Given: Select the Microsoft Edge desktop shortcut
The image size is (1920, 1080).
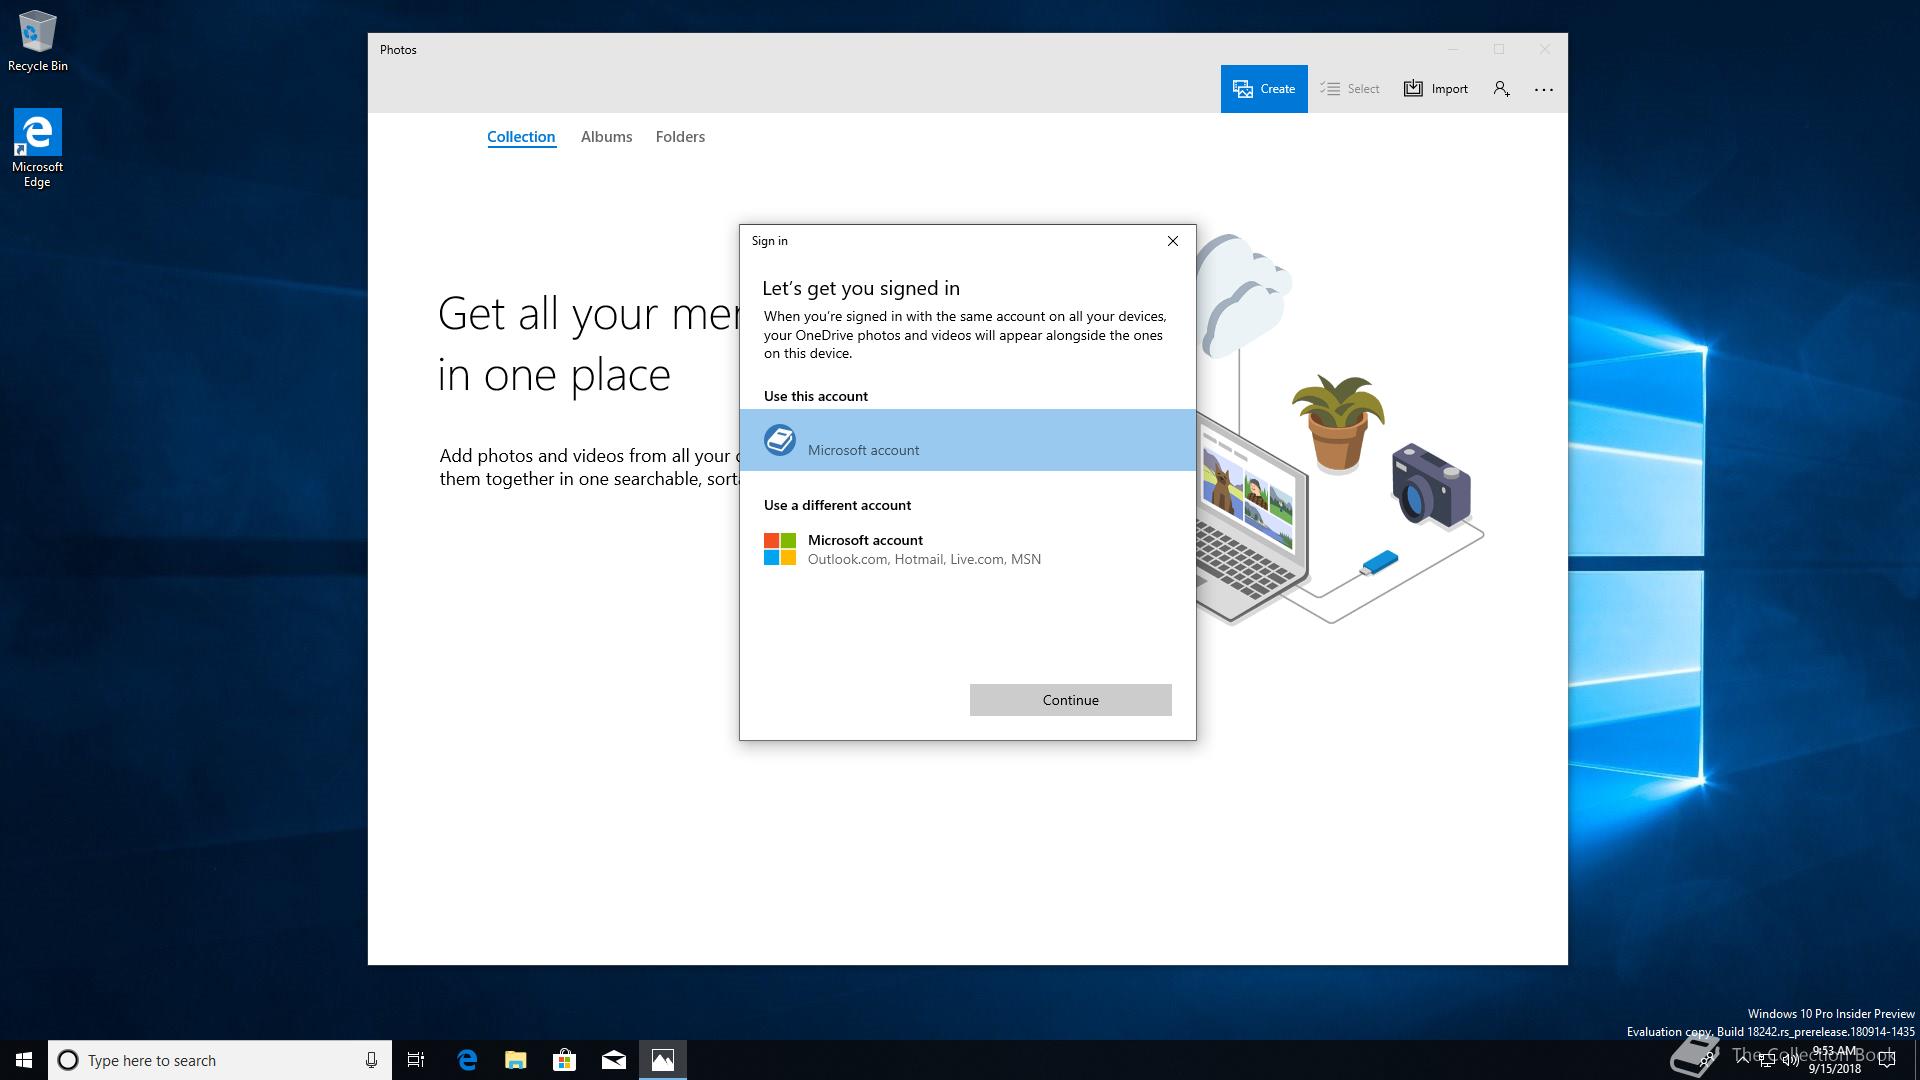Looking at the screenshot, I should 37,148.
